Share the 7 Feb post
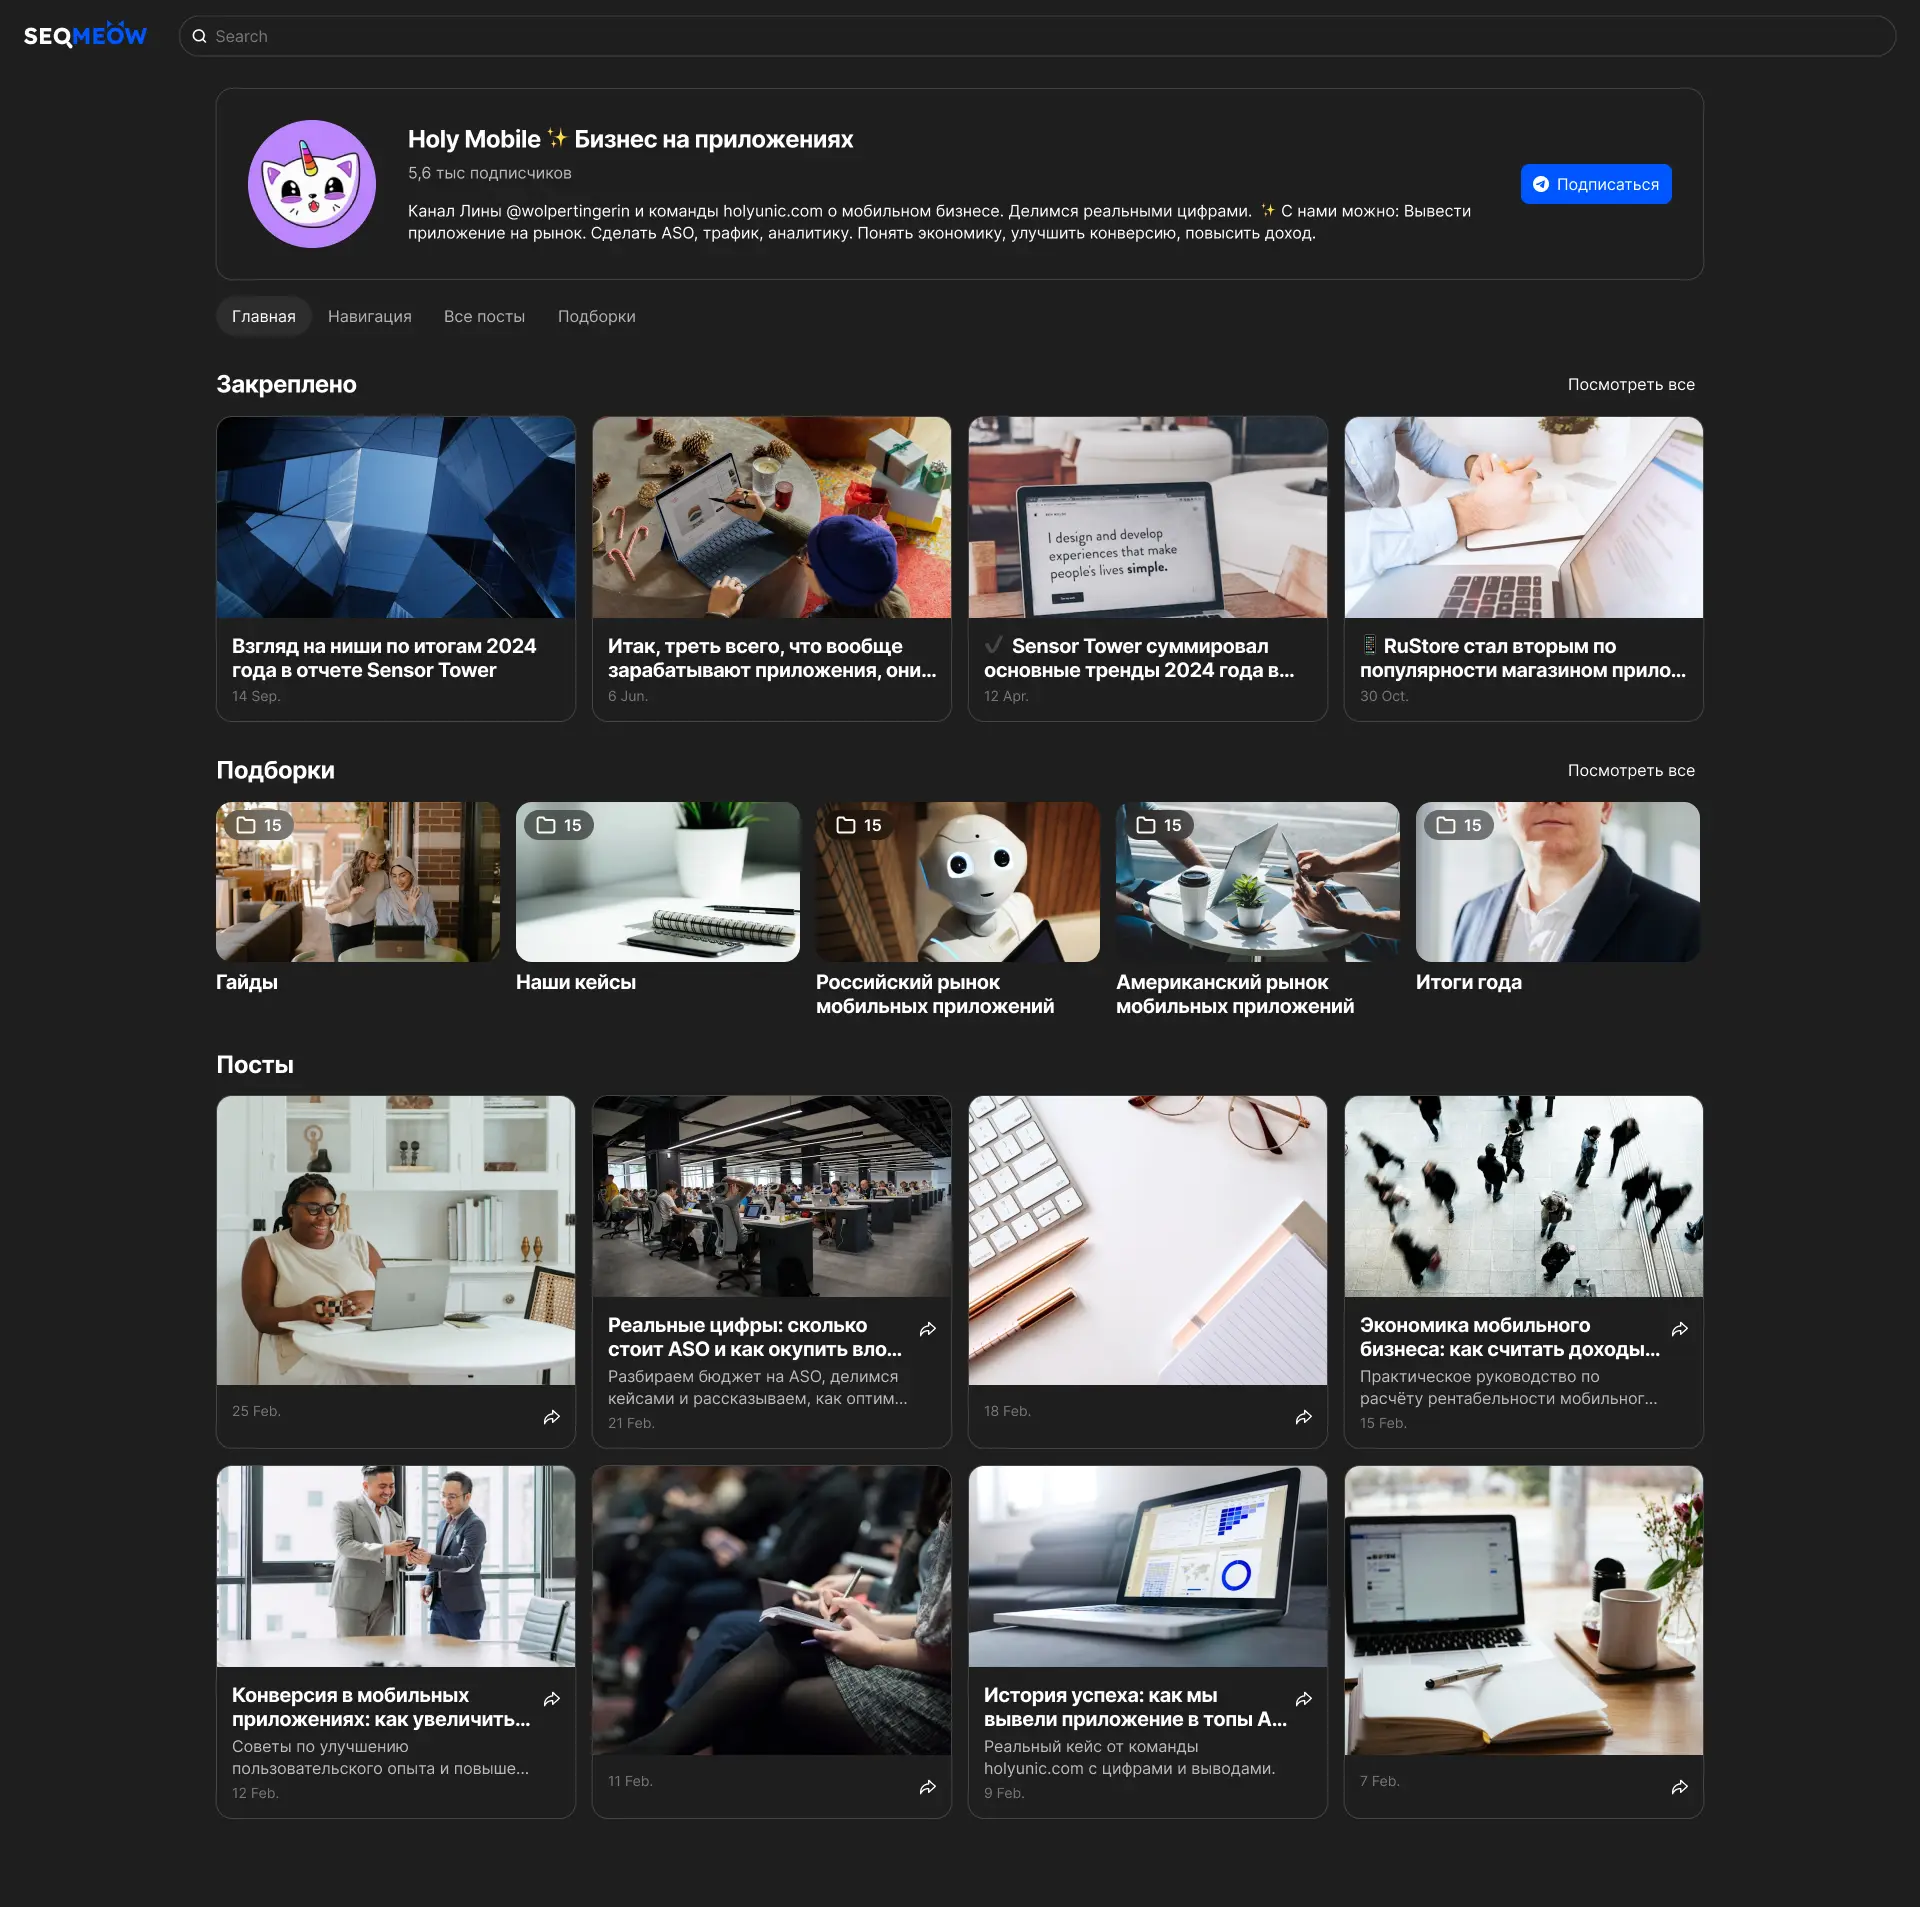Viewport: 1920px width, 1907px height. tap(1680, 1787)
